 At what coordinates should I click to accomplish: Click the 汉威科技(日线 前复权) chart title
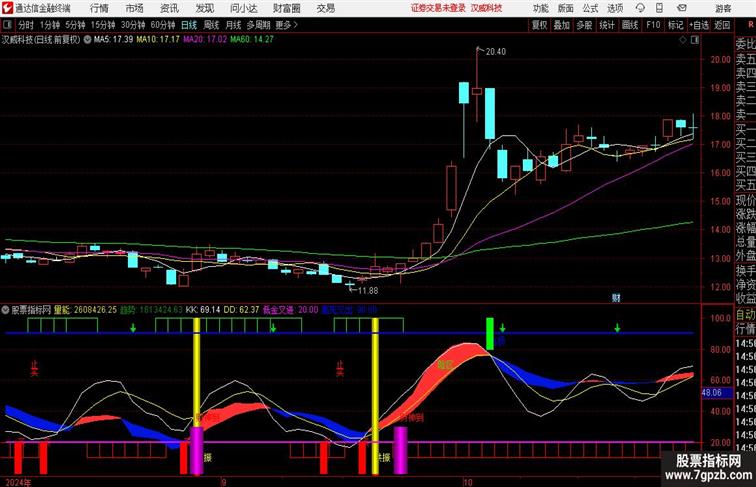point(41,40)
